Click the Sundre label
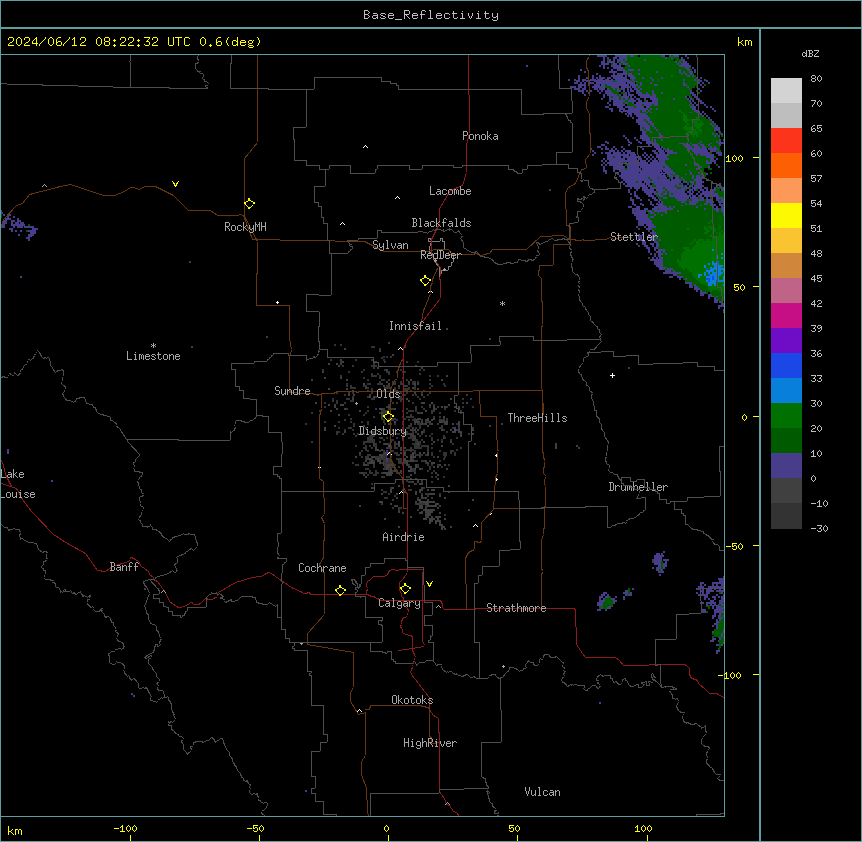Screen dimensions: 862x842 (292, 391)
